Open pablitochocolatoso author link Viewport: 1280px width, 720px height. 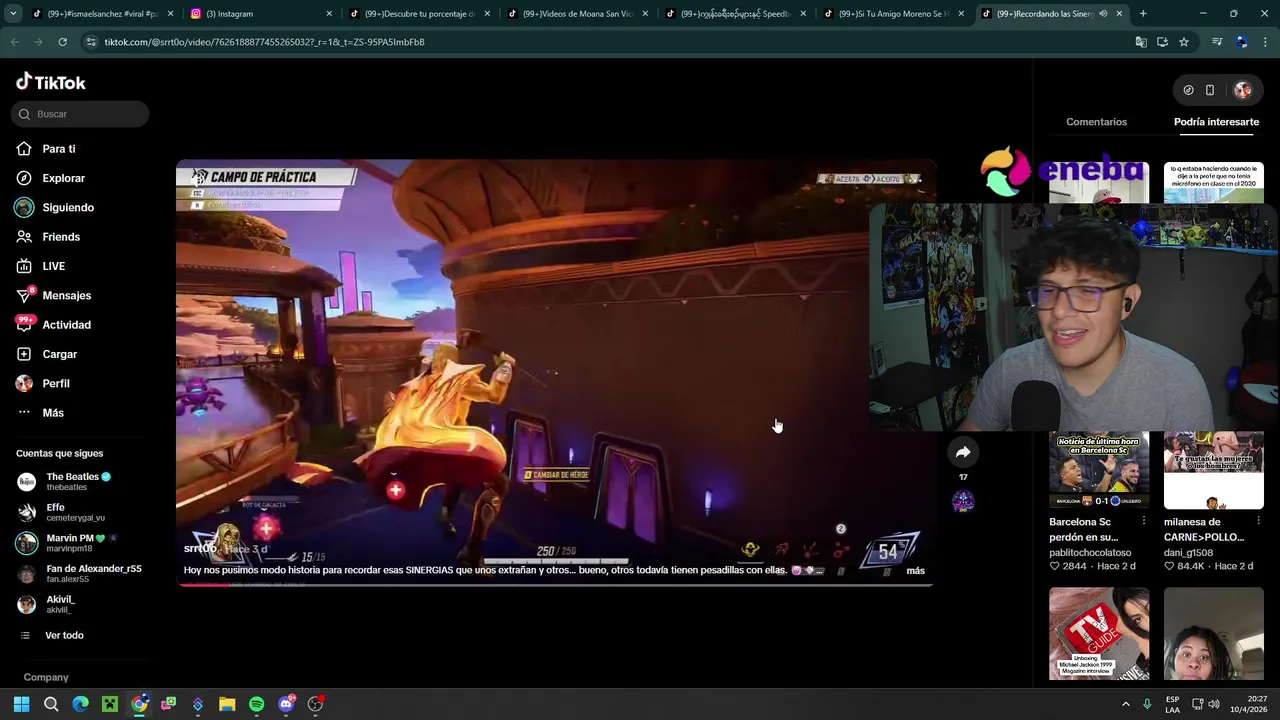pos(1090,552)
